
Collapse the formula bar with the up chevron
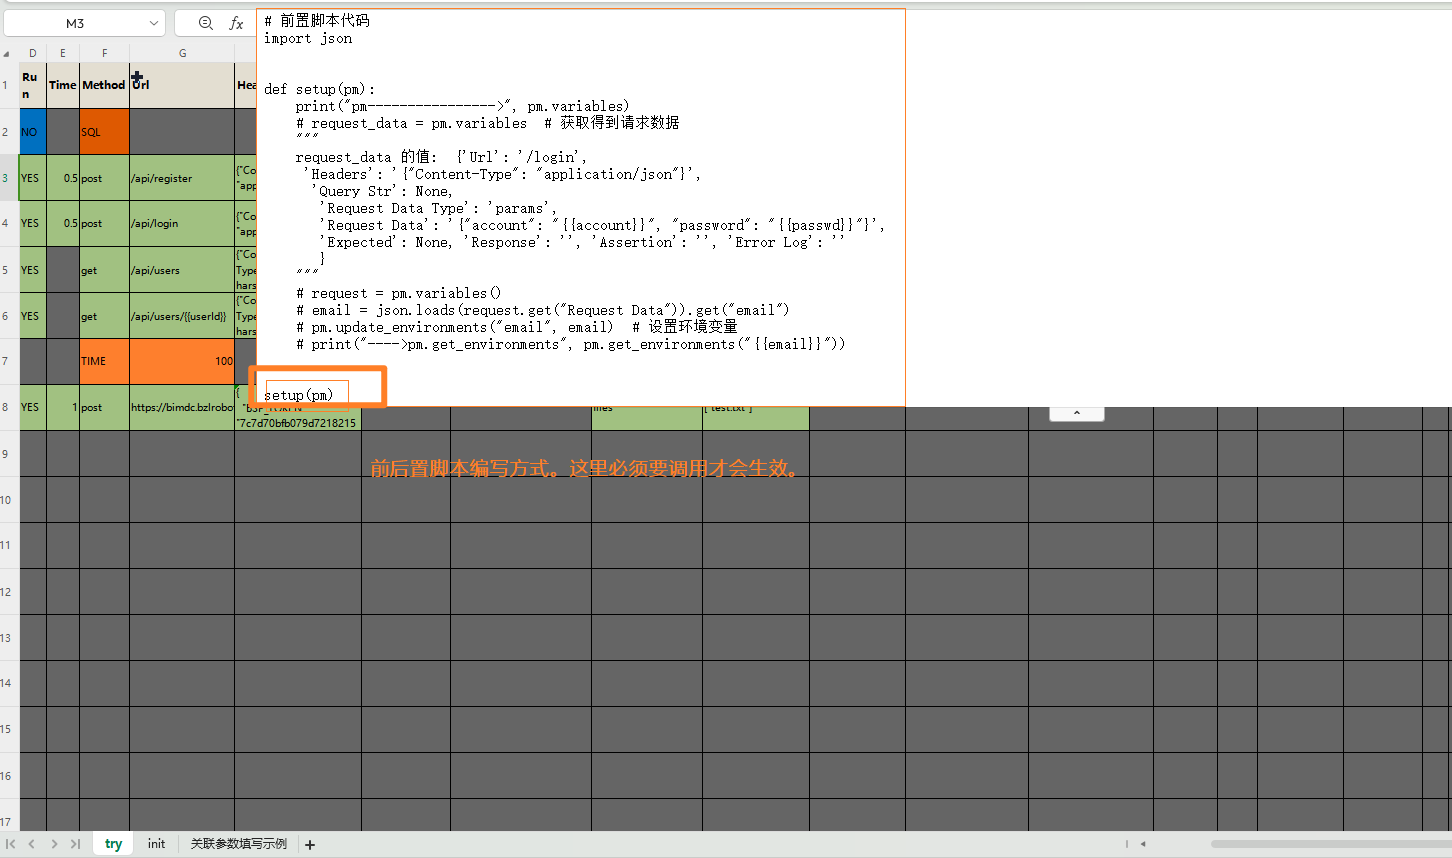[1077, 413]
